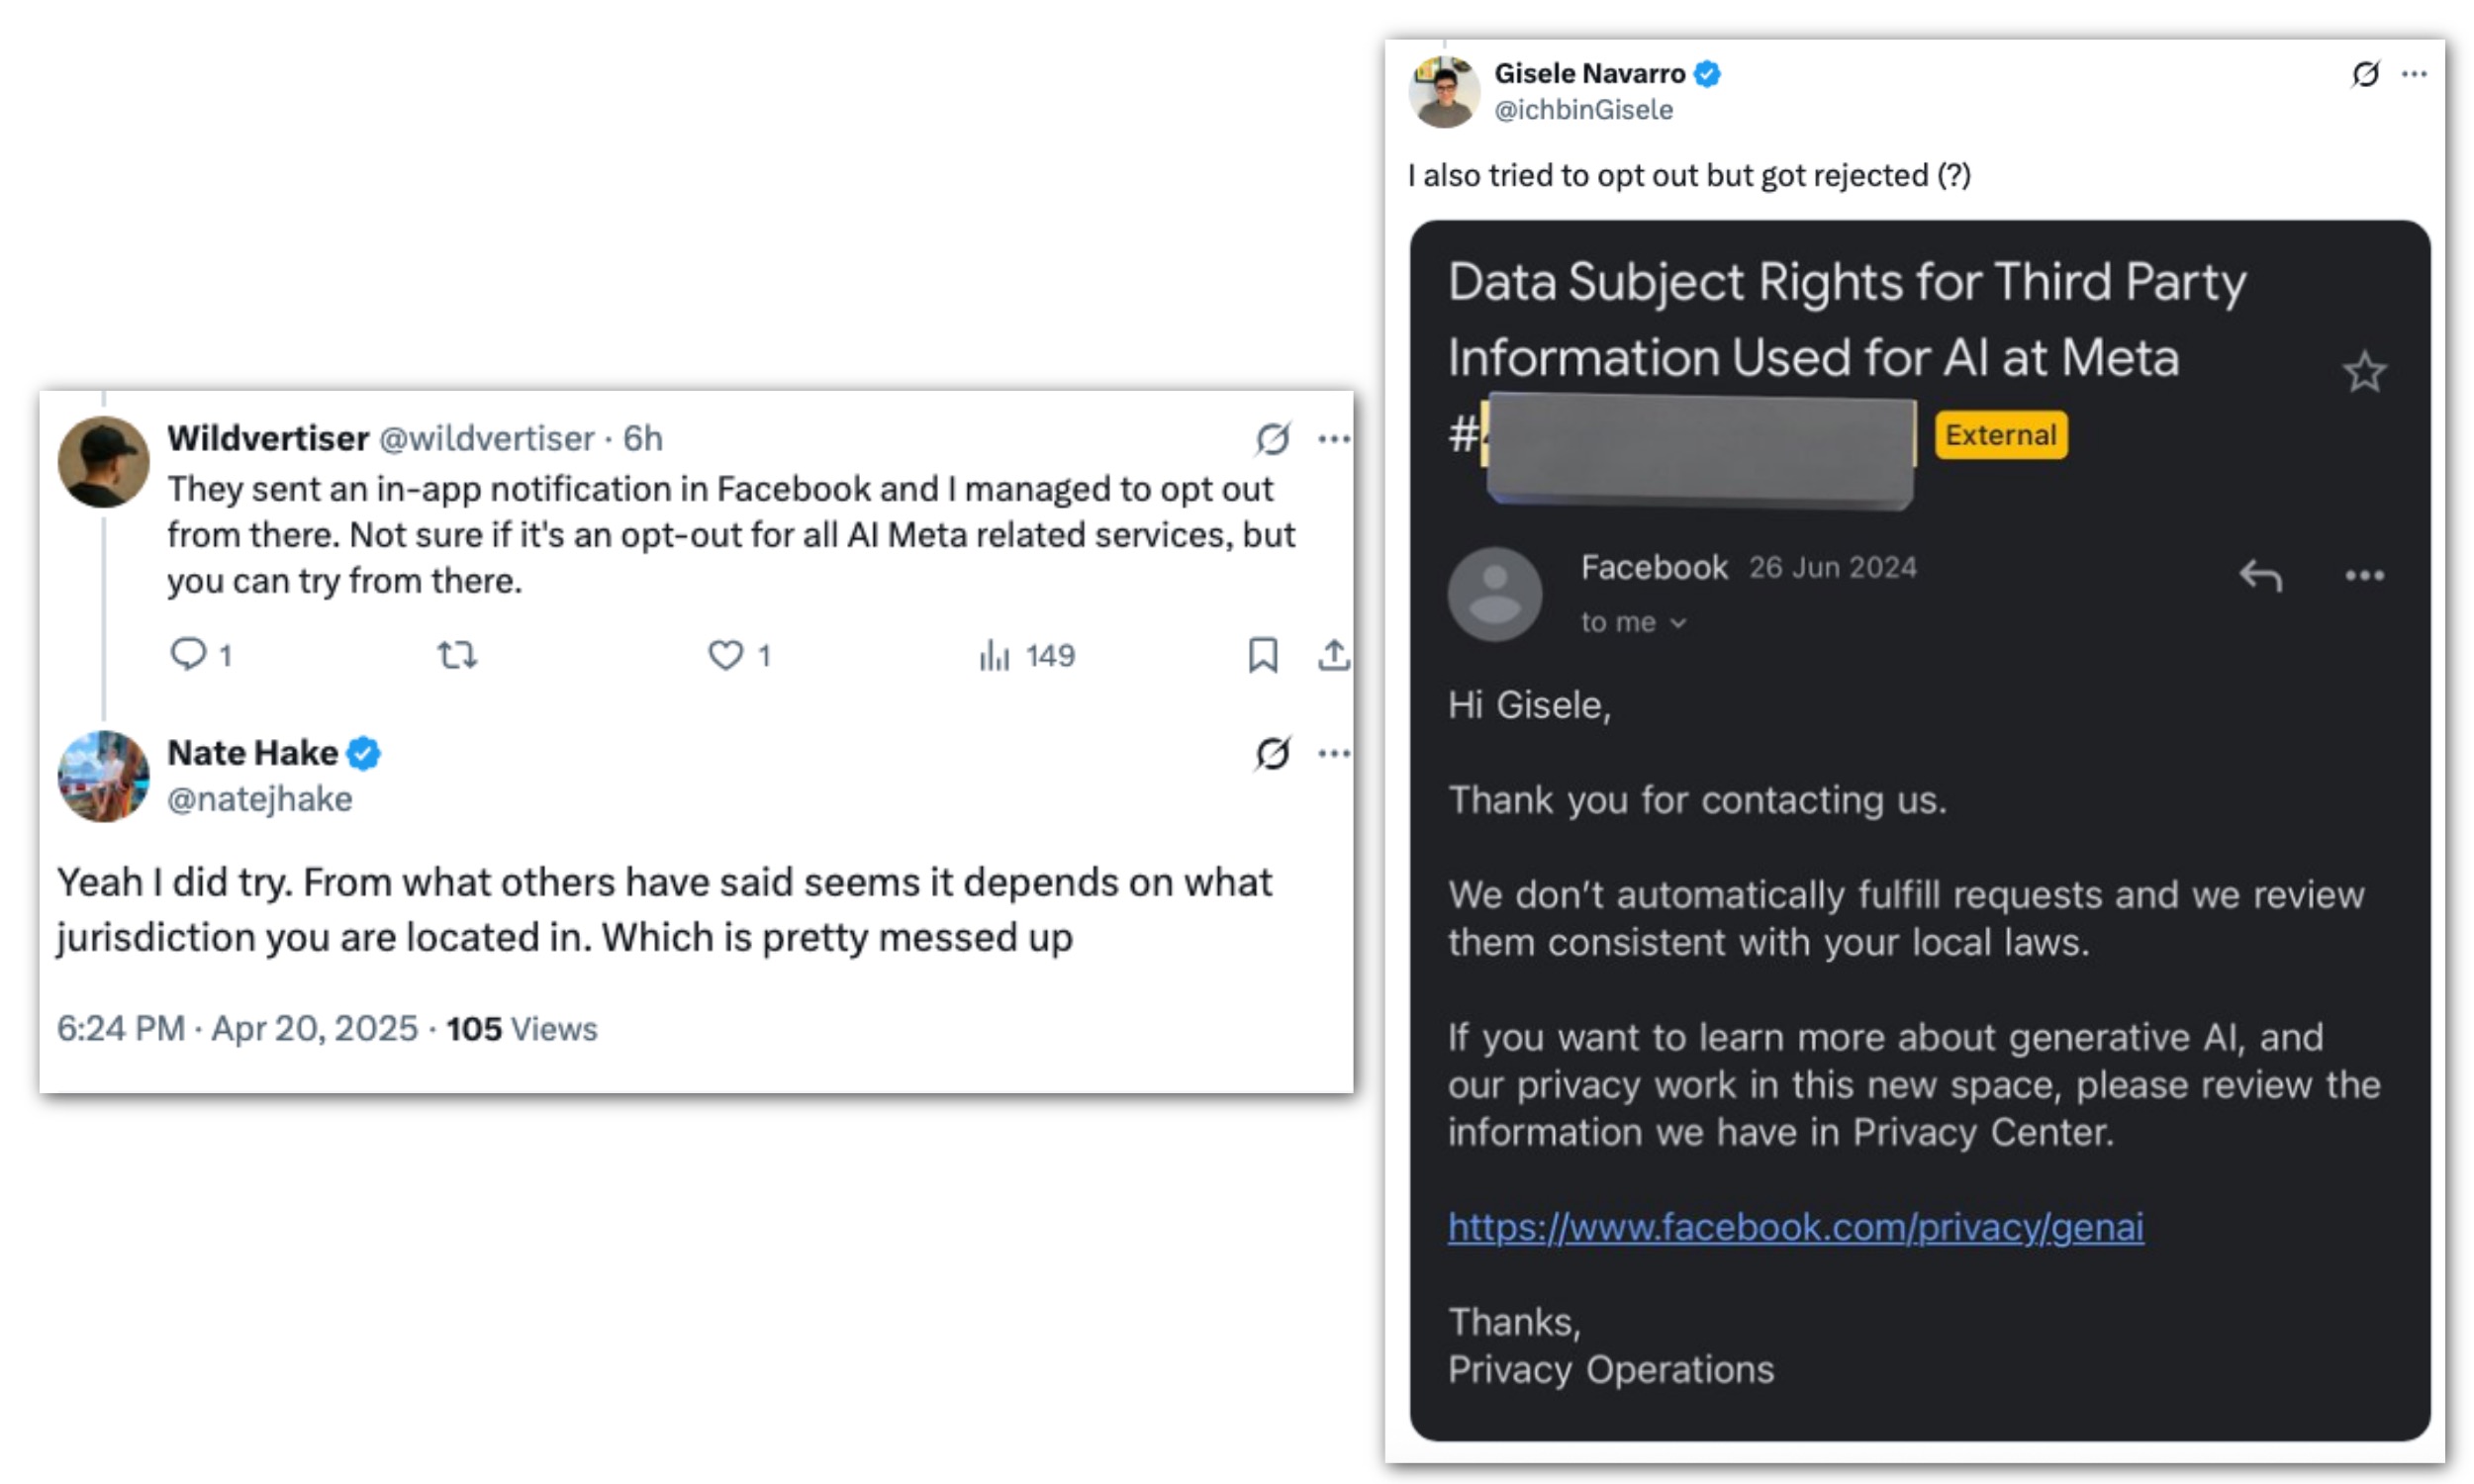This screenshot has width=2474, height=1484.
Task: Open the @natejhake profile handle
Action: (259, 799)
